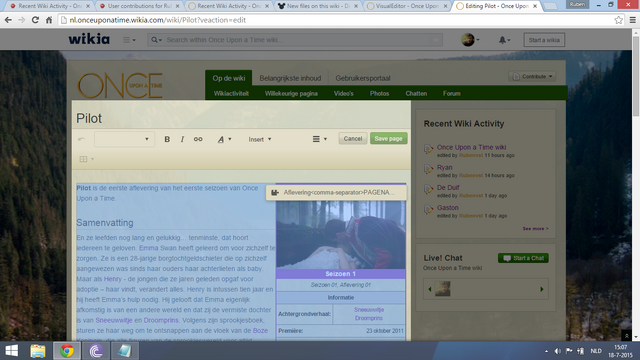The width and height of the screenshot is (640, 360).
Task: Switch to User contributions browser tab
Action: pos(139,6)
